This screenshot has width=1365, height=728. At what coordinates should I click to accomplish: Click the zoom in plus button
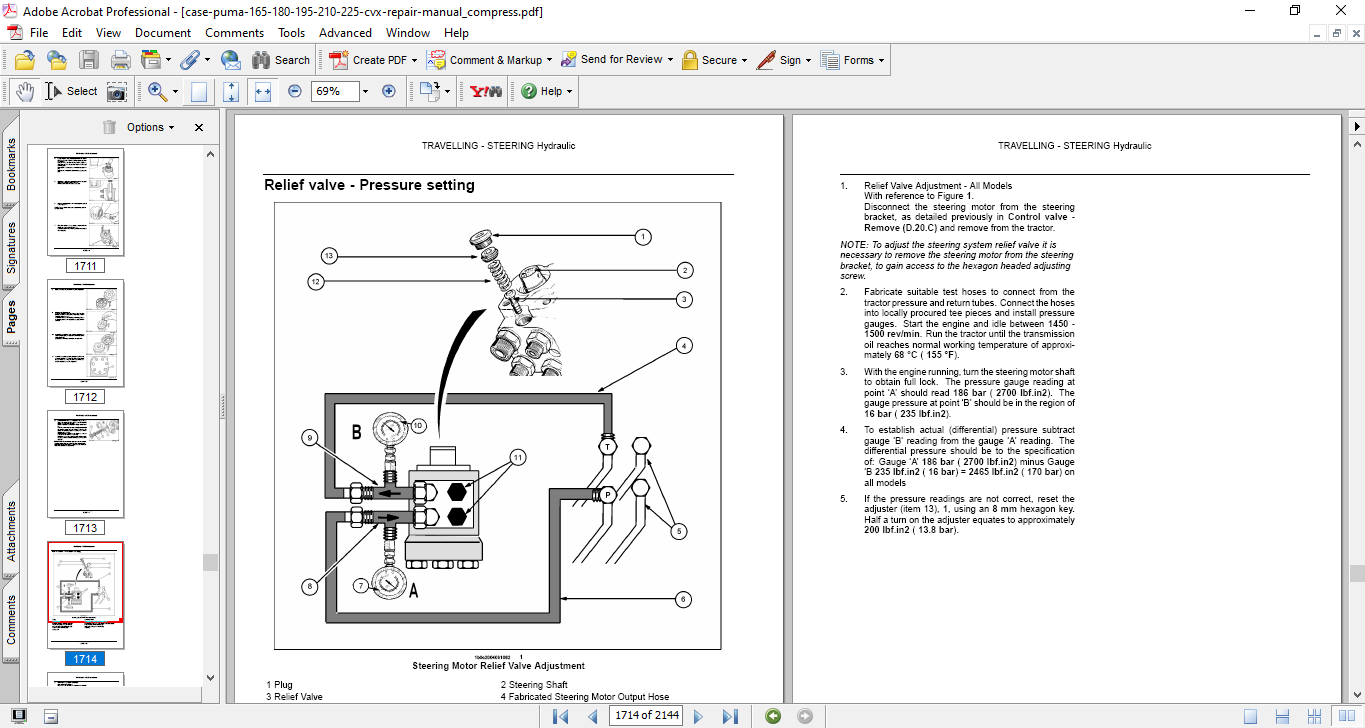click(389, 91)
